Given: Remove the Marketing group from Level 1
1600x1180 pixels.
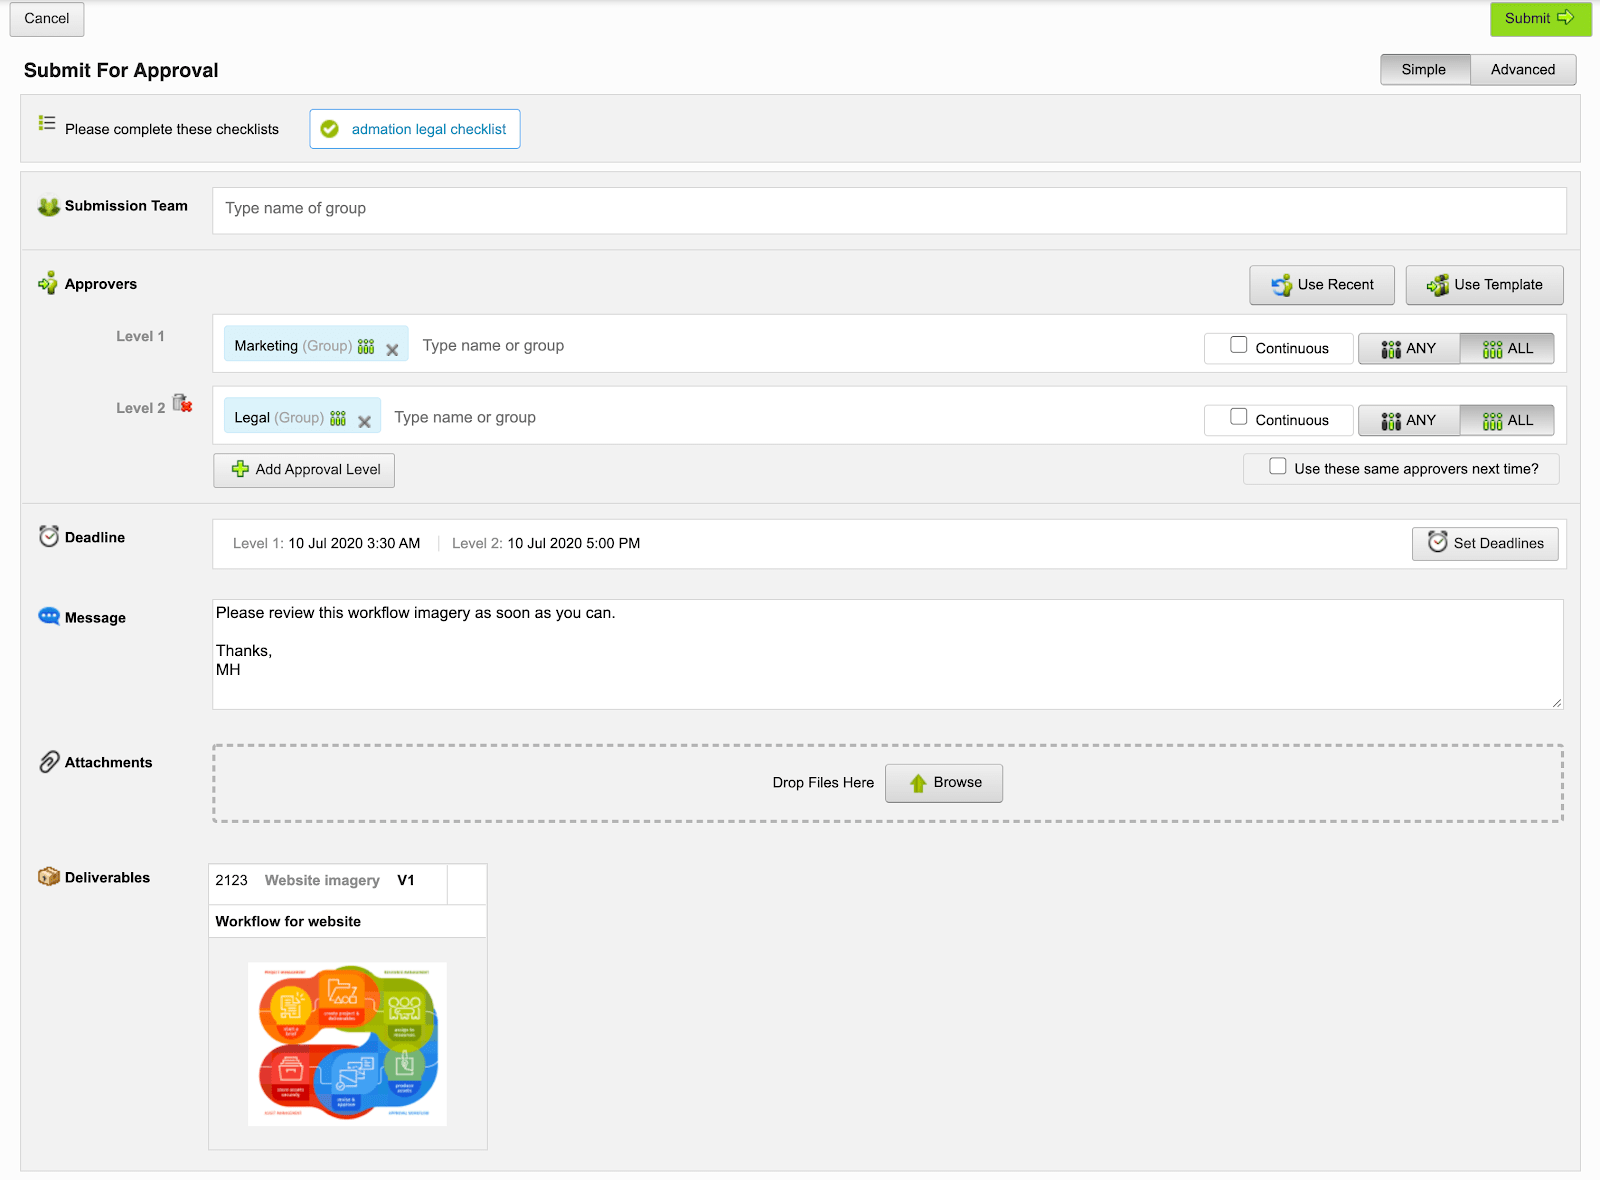Looking at the screenshot, I should tap(392, 347).
